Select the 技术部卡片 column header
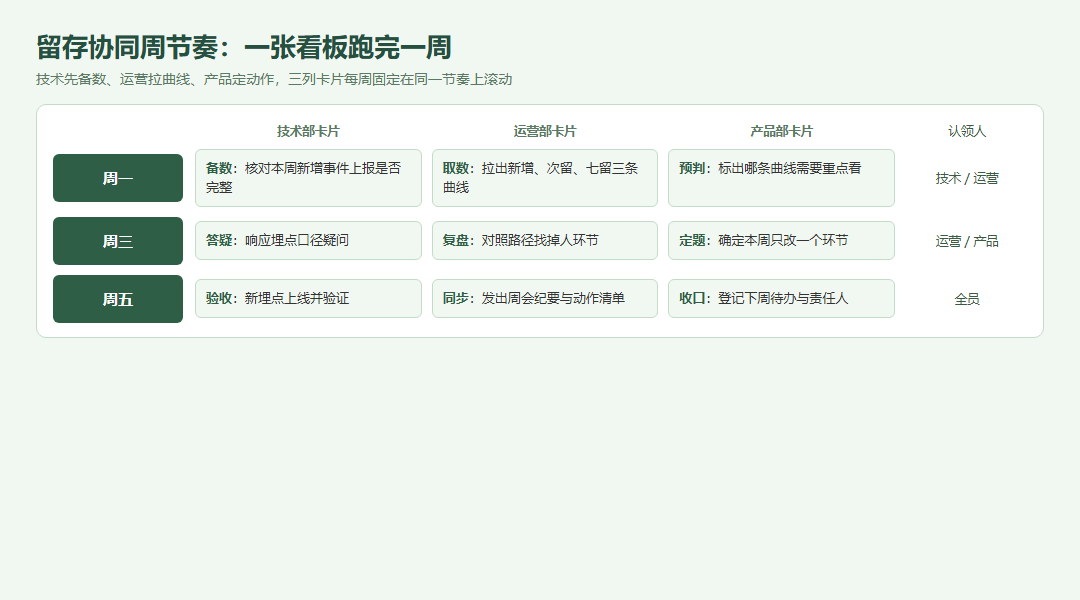This screenshot has width=1080, height=600. (308, 131)
